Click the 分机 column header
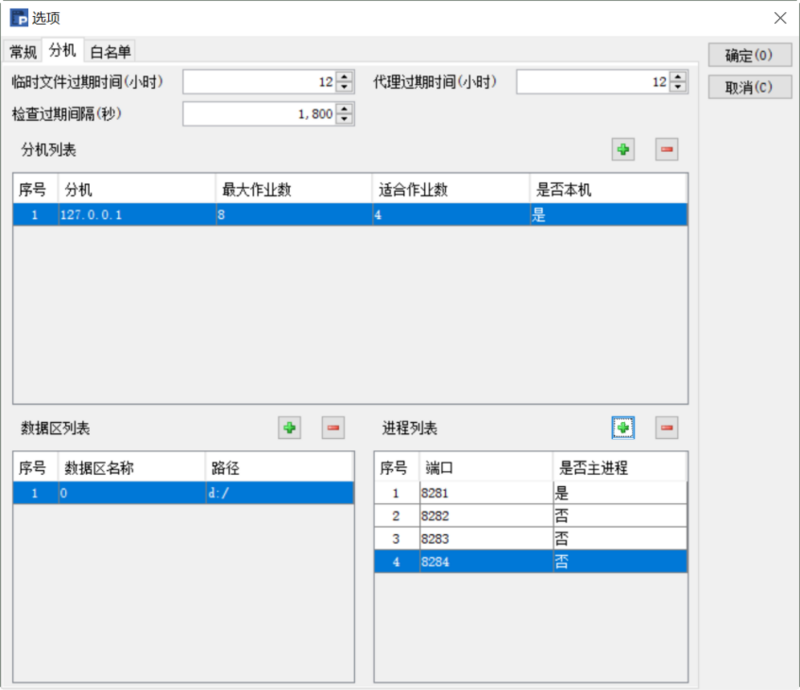This screenshot has width=800, height=690. click(137, 189)
